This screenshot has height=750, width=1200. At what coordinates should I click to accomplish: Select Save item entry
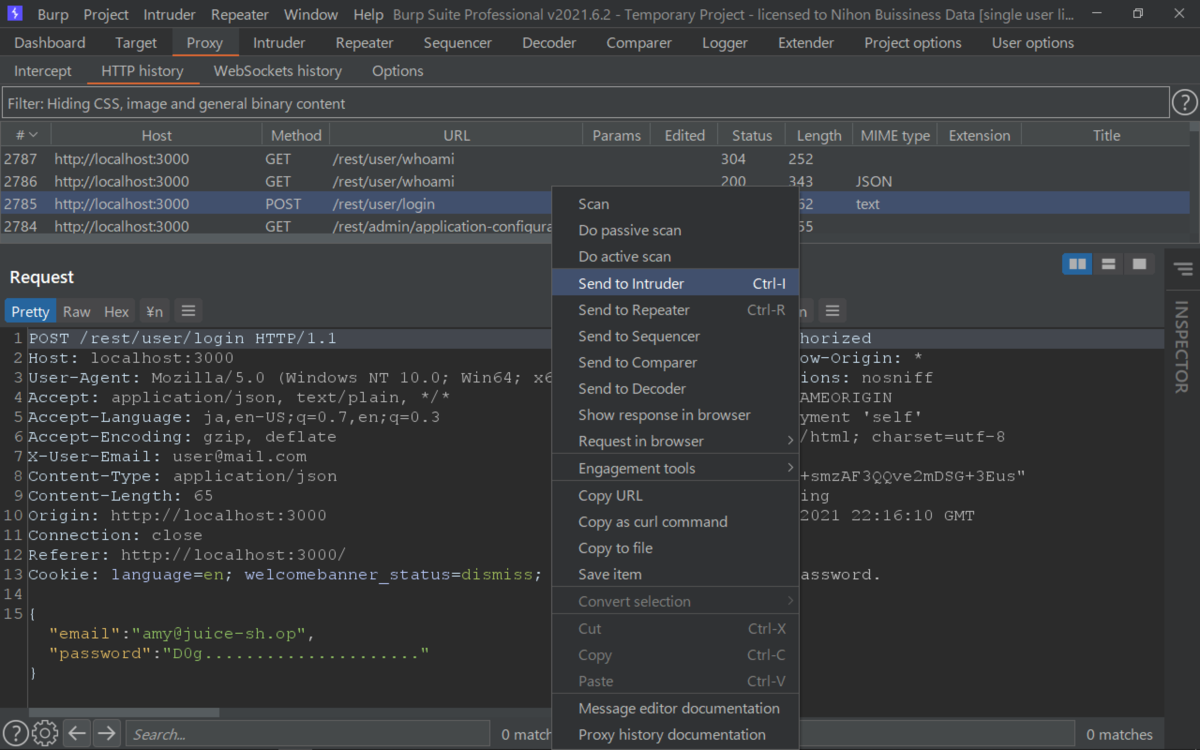(x=676, y=574)
